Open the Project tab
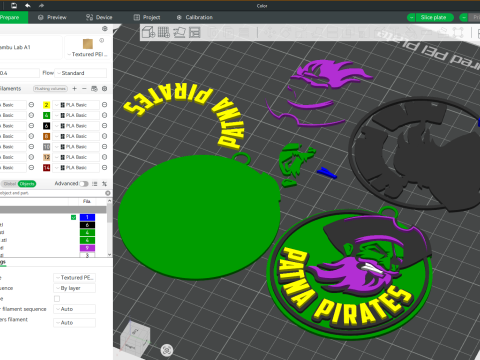The height and width of the screenshot is (360, 480). pyautogui.click(x=147, y=17)
